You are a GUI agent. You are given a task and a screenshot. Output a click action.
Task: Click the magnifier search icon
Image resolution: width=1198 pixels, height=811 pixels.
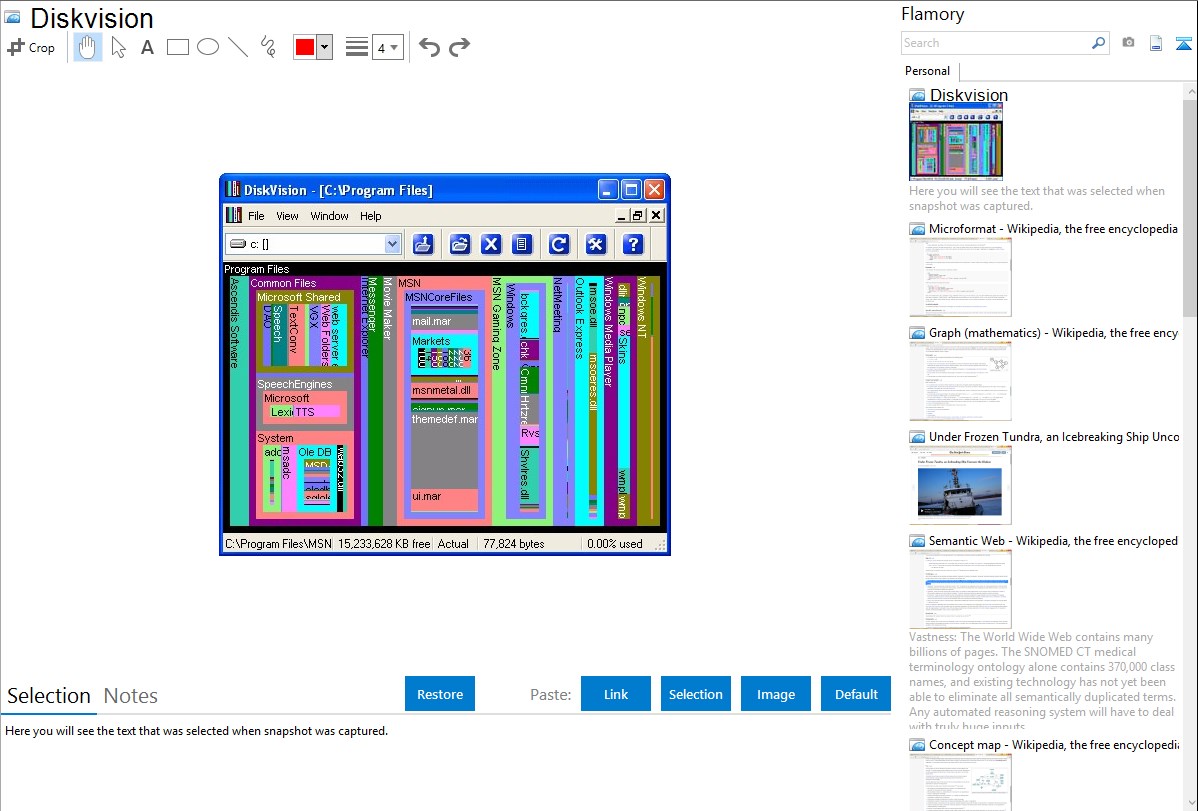click(1099, 43)
